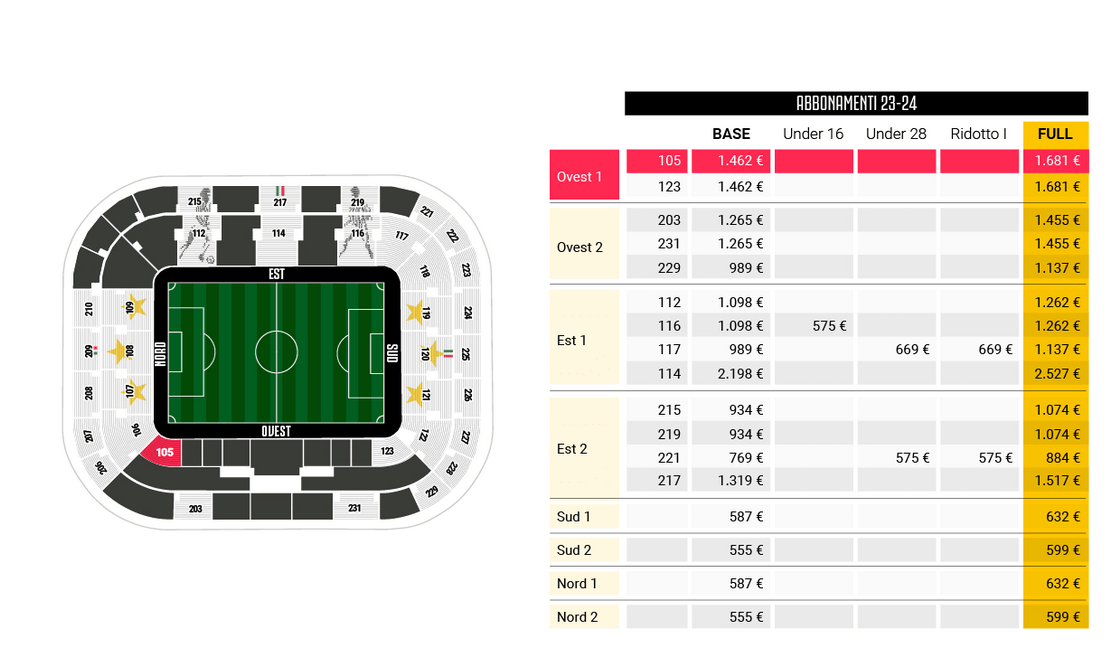Click the gold star at sector 121
Viewport: 1117px width, 651px height.
pyautogui.click(x=415, y=394)
